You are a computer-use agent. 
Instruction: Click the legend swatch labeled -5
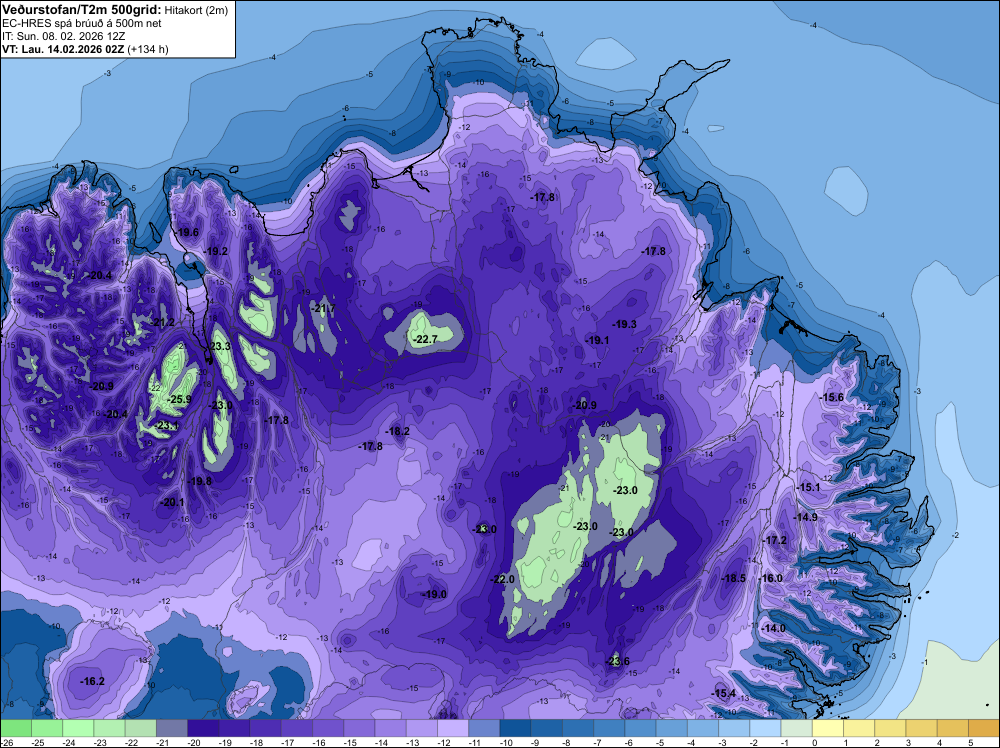pos(672,728)
